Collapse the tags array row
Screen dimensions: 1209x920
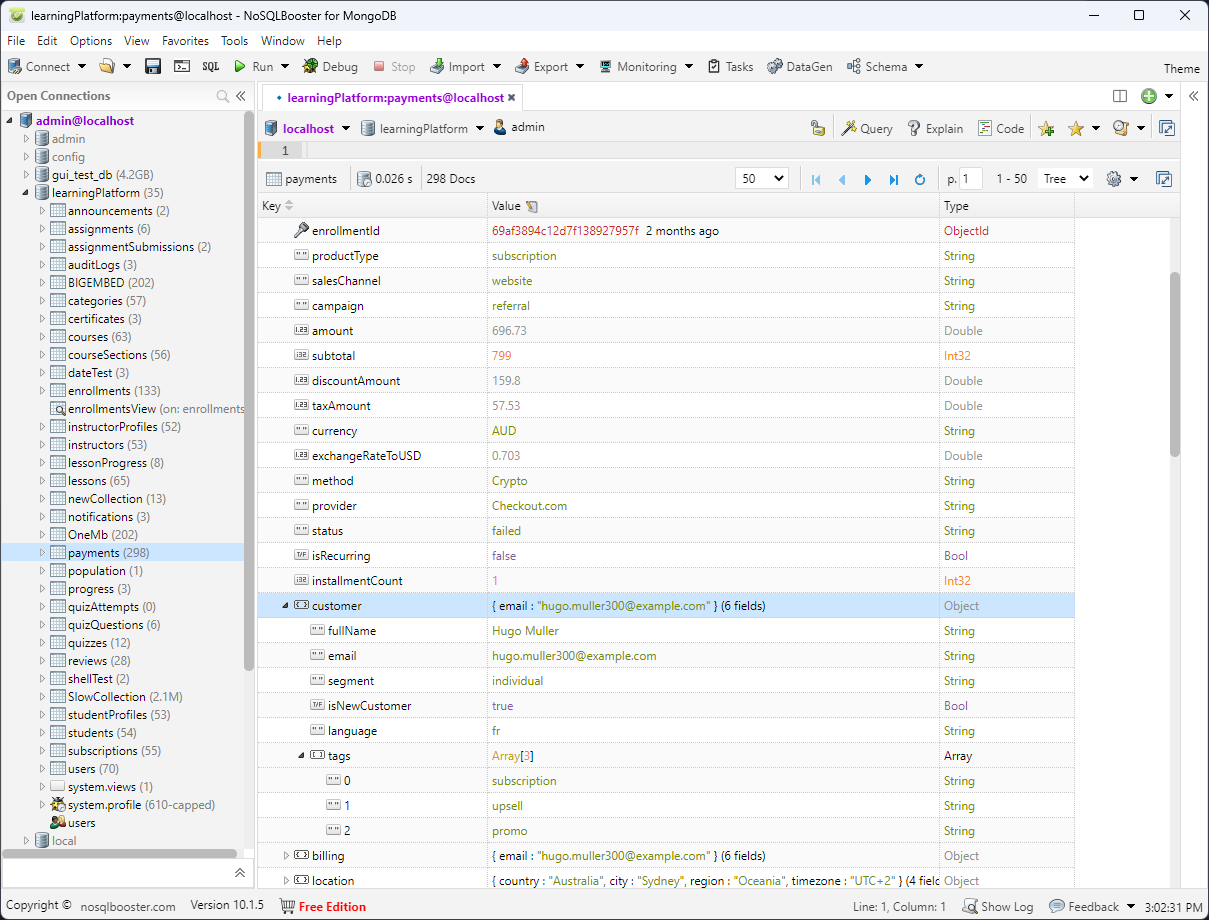tap(302, 755)
